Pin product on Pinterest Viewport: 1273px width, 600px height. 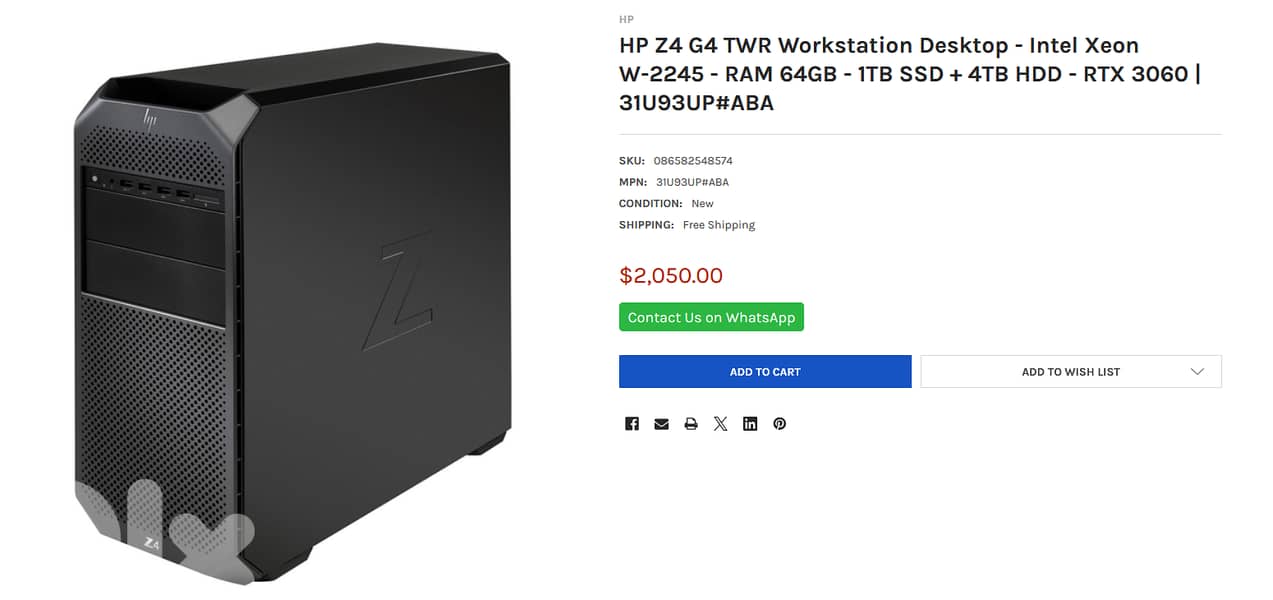tap(780, 424)
